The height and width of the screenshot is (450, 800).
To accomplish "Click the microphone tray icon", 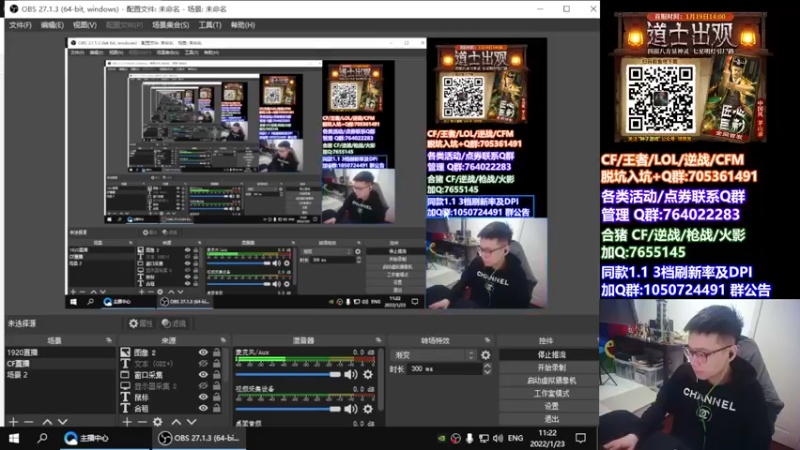I will click(x=469, y=438).
